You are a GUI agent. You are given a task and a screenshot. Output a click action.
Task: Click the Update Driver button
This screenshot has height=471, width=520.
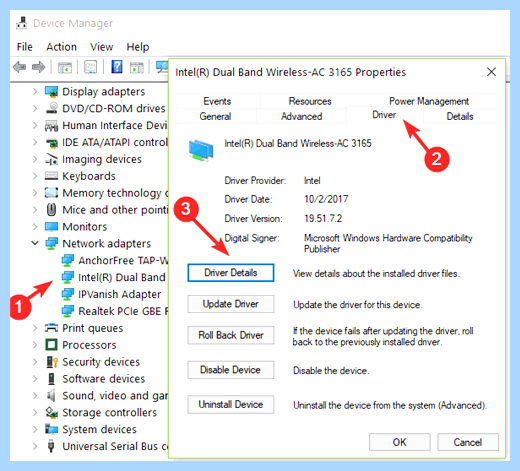pyautogui.click(x=231, y=304)
